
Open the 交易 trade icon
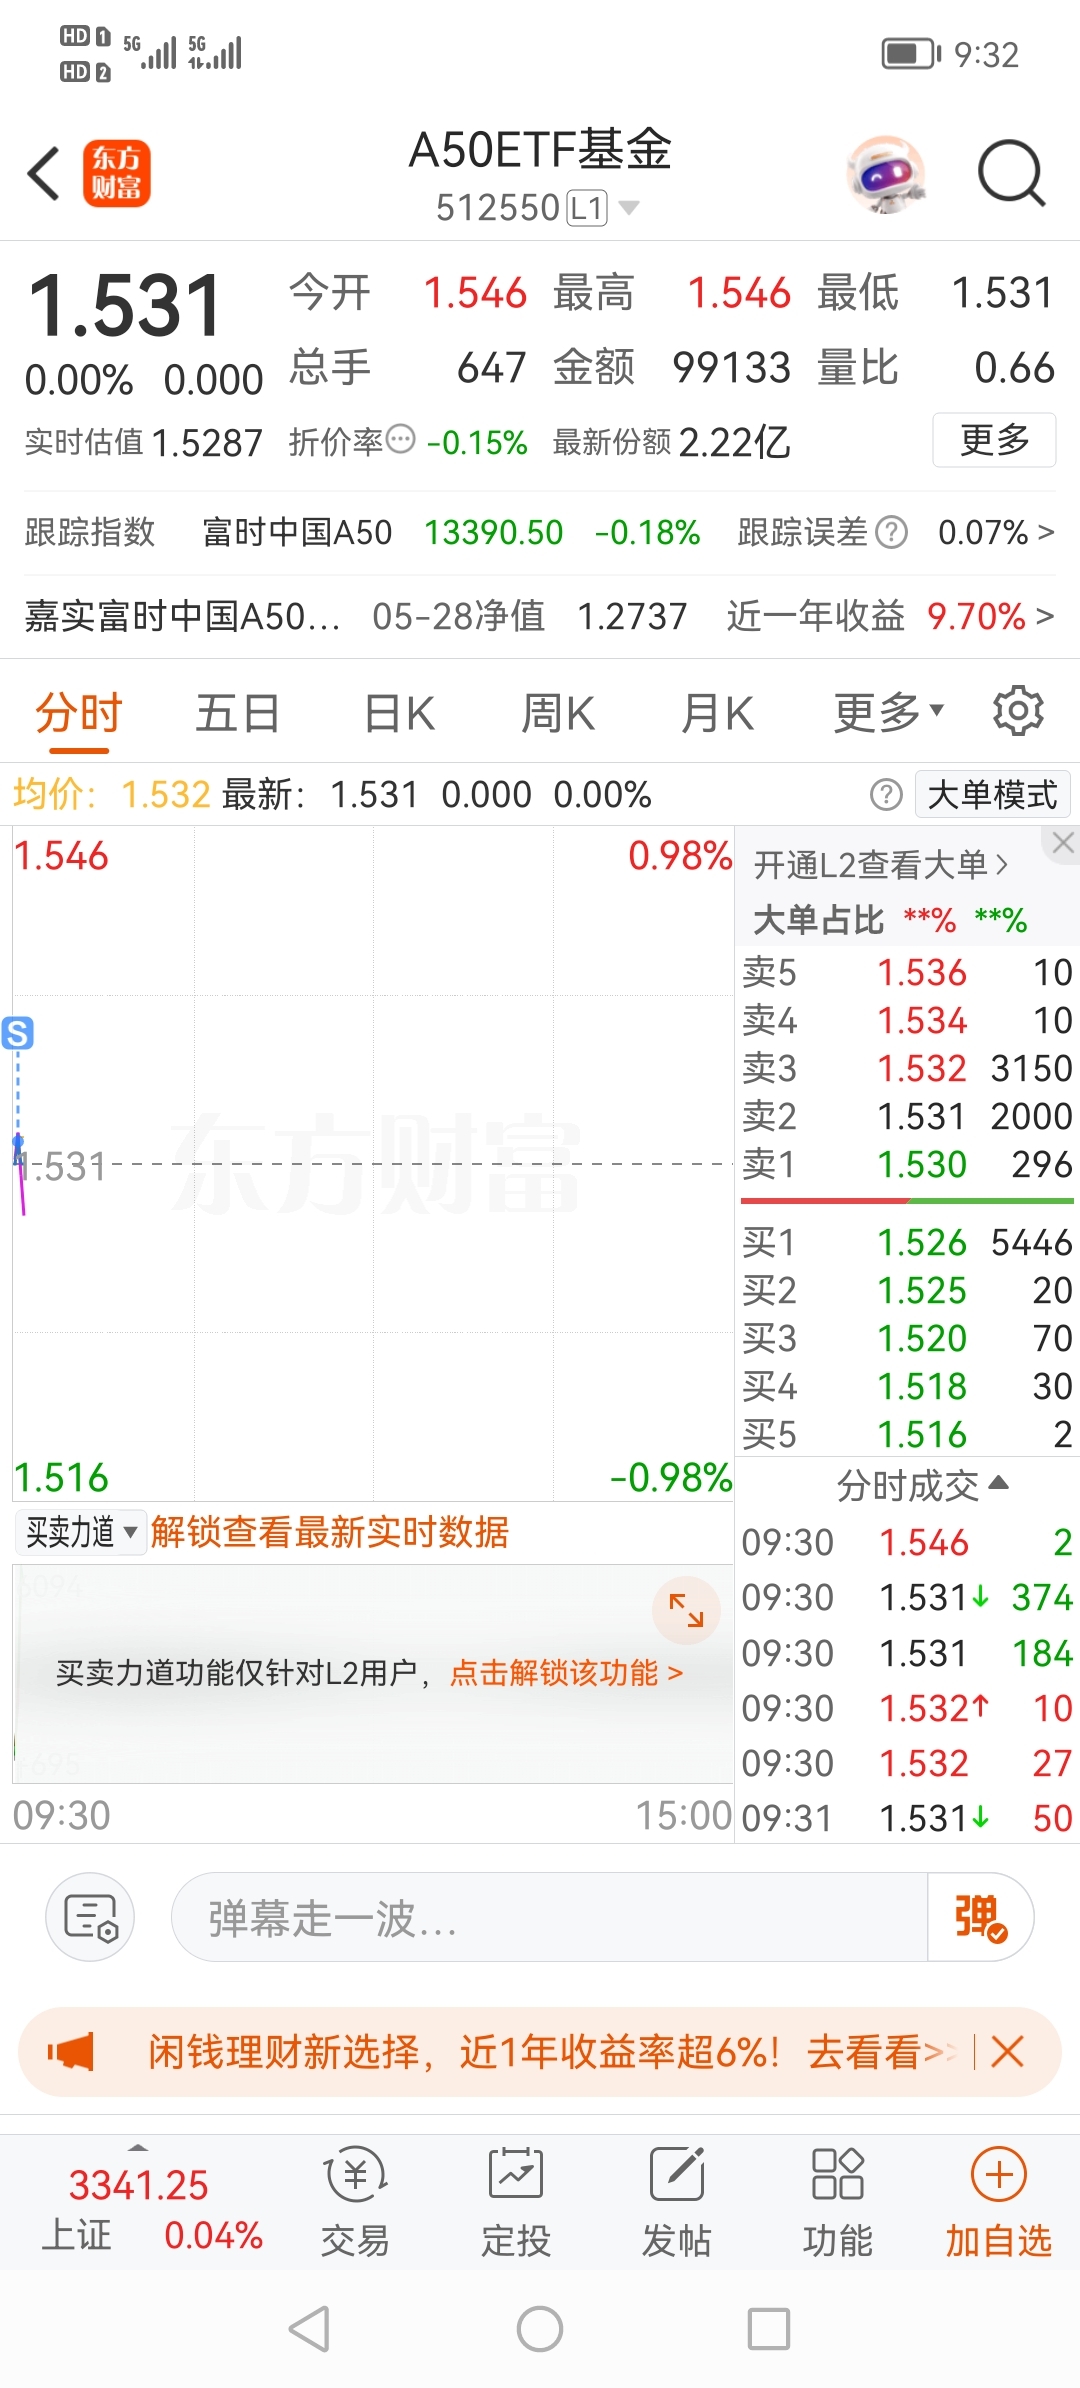[x=355, y=2201]
